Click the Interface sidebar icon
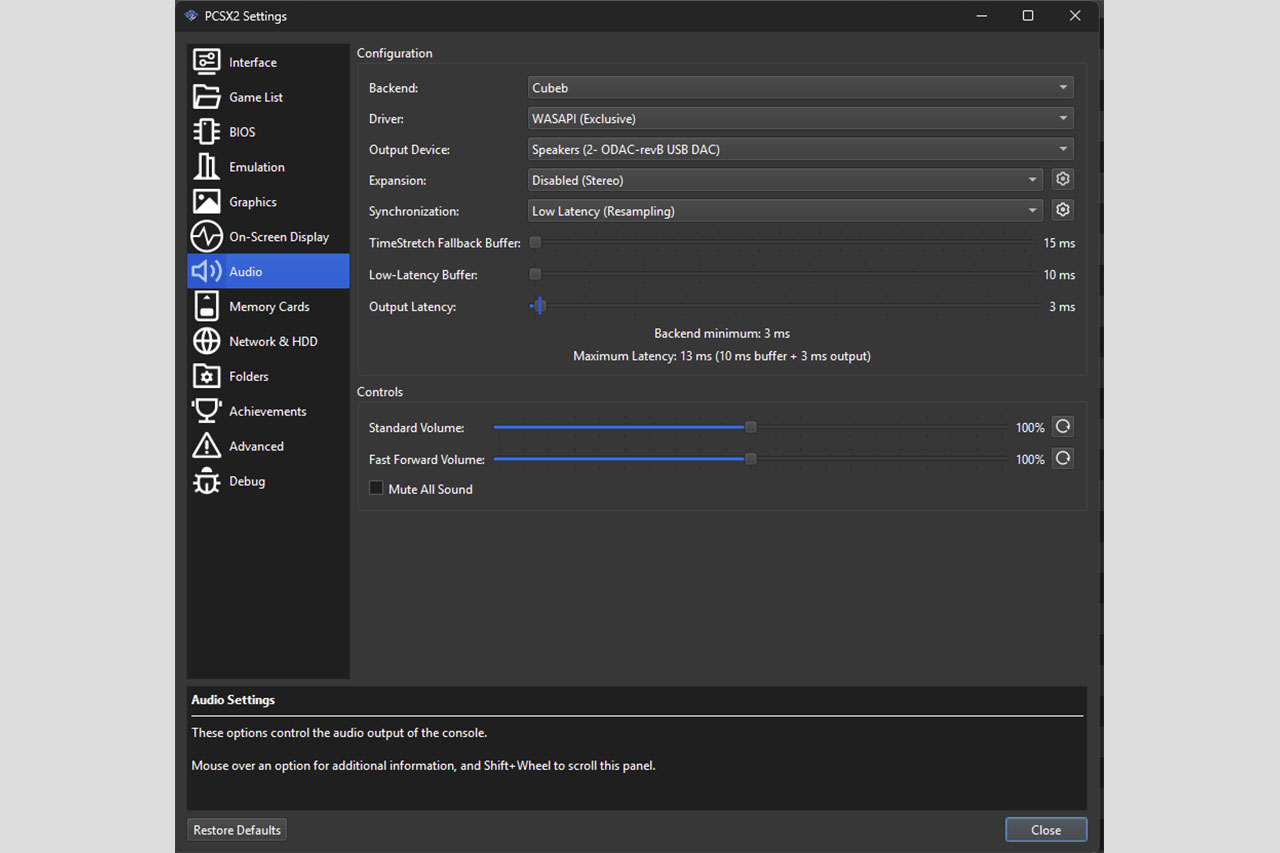 206,62
